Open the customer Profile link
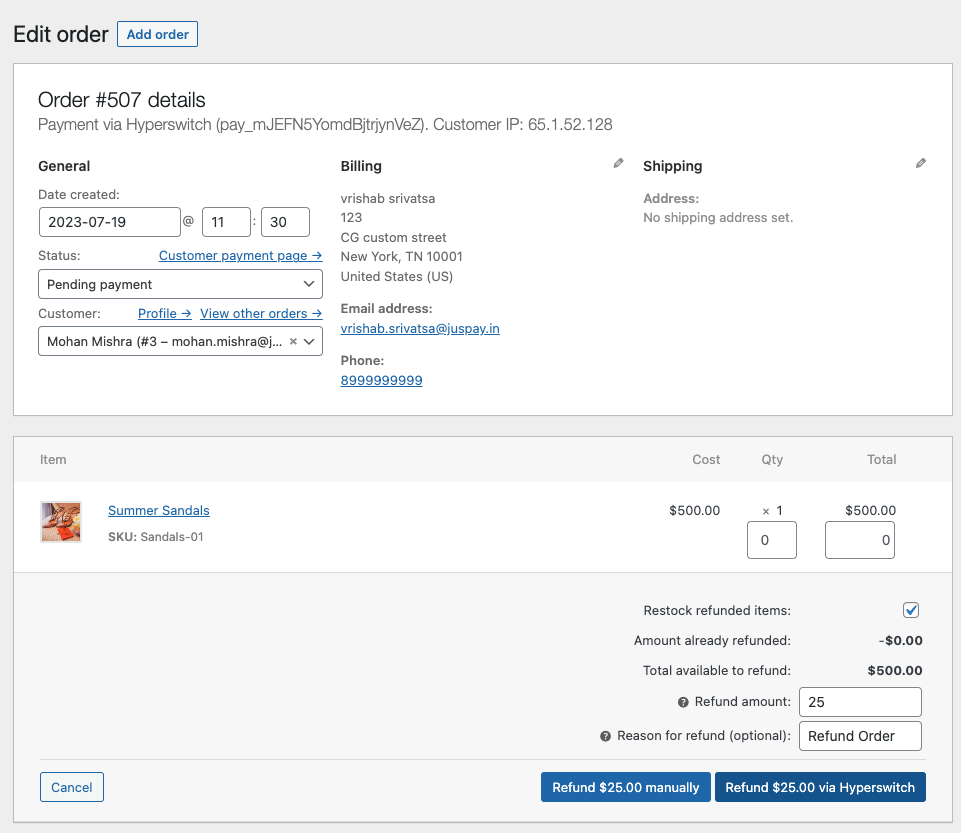This screenshot has height=833, width=961. 164,314
